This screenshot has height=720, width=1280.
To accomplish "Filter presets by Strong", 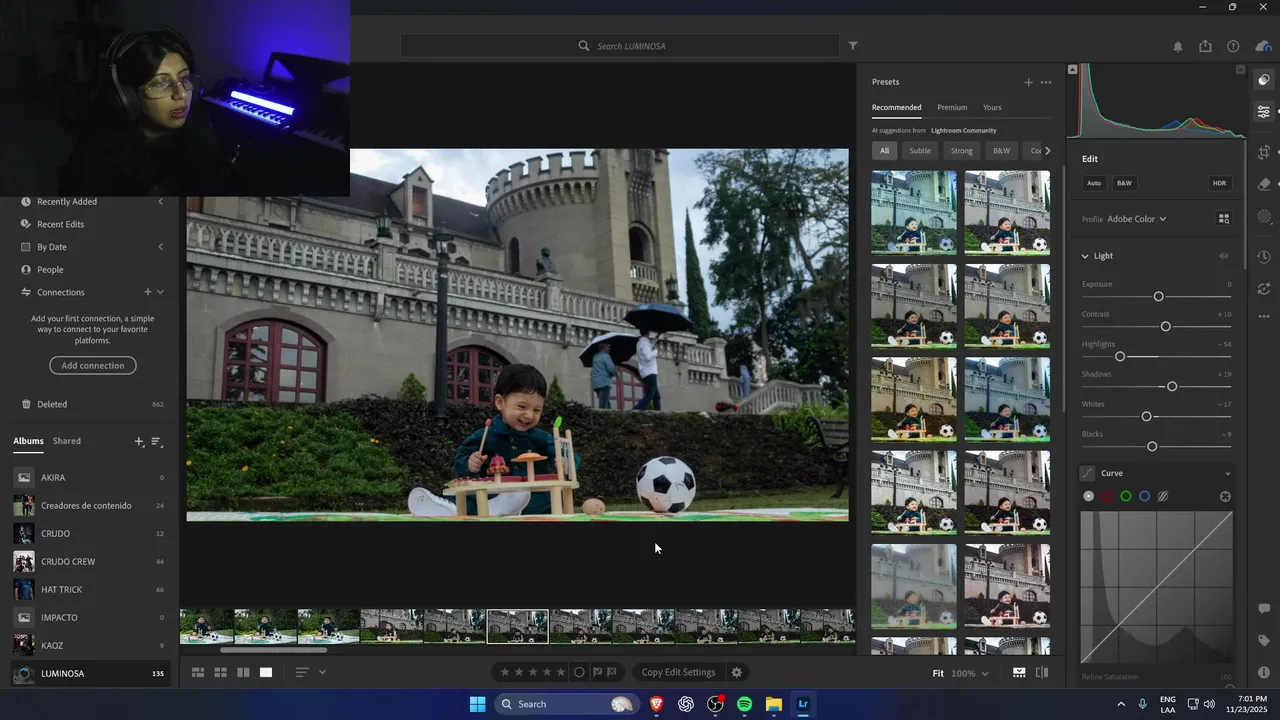I will [961, 151].
